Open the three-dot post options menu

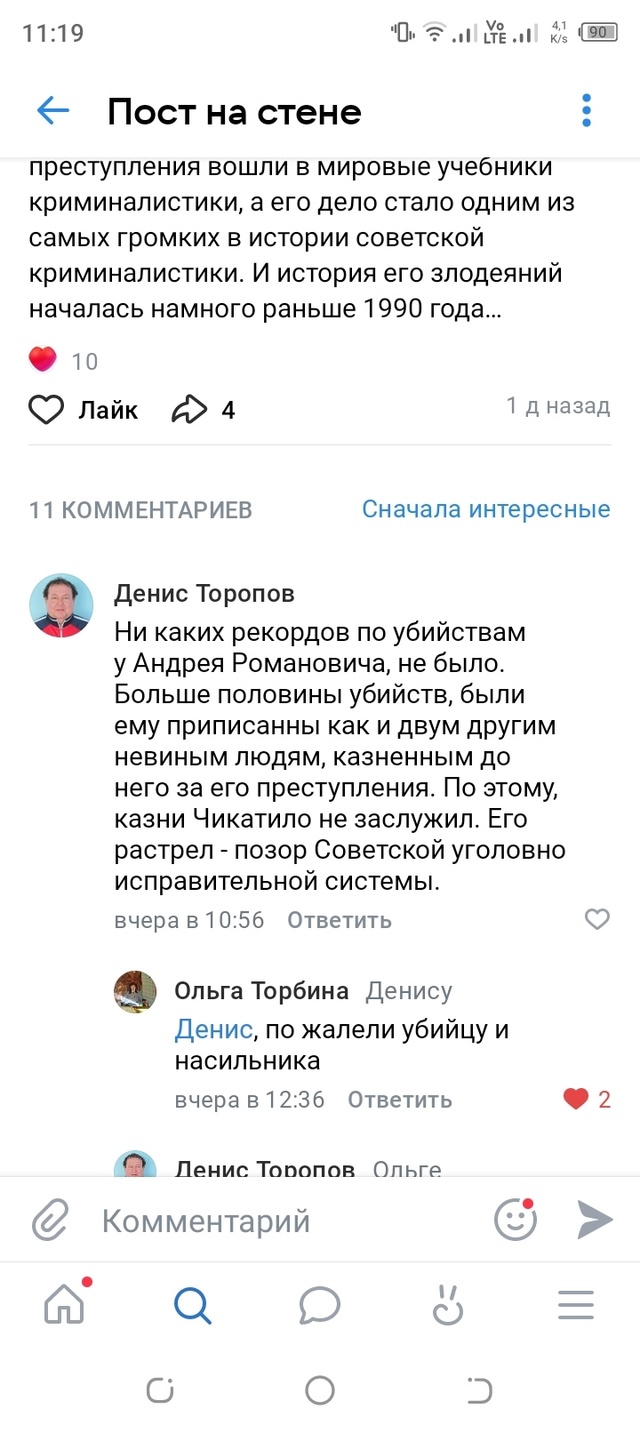[x=585, y=111]
